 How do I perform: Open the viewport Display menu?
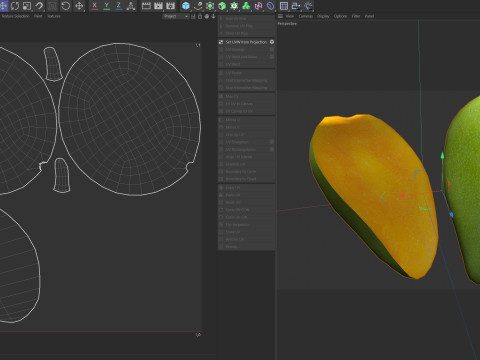pos(323,16)
